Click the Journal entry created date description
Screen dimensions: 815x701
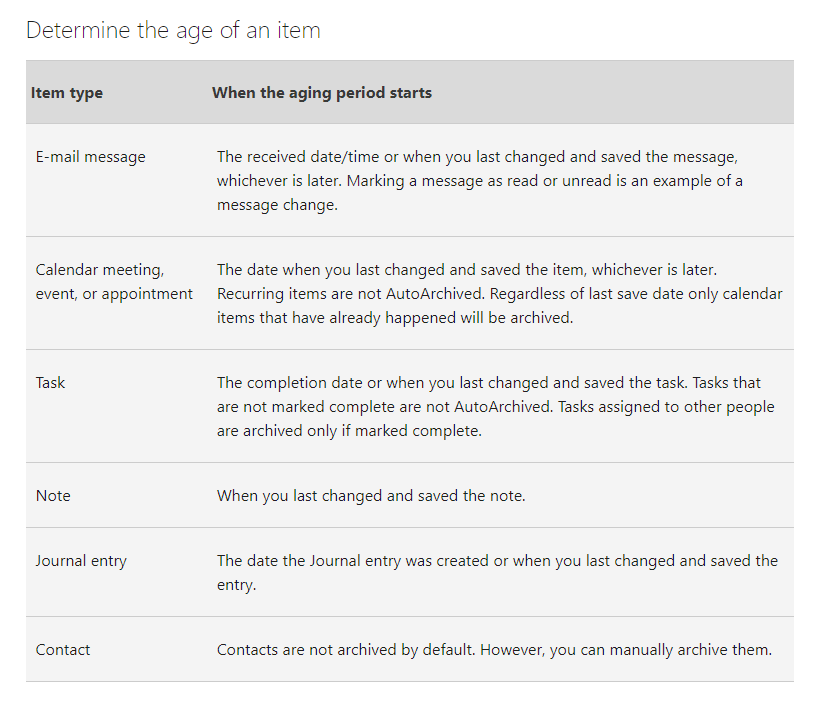pos(497,572)
